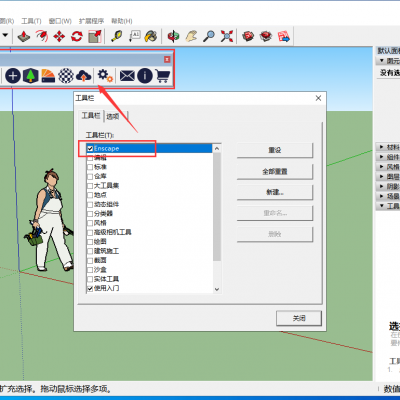Open Enscape settings gears icon
The height and width of the screenshot is (400, 400).
[x=105, y=76]
